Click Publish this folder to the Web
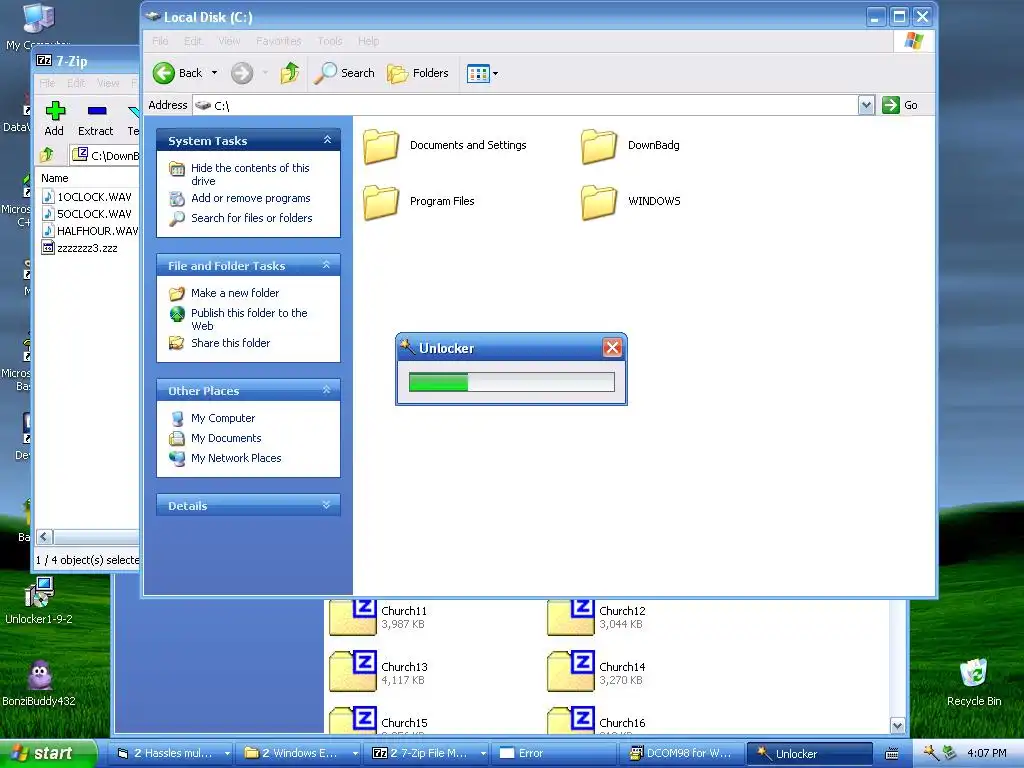This screenshot has height=768, width=1024. tap(249, 319)
